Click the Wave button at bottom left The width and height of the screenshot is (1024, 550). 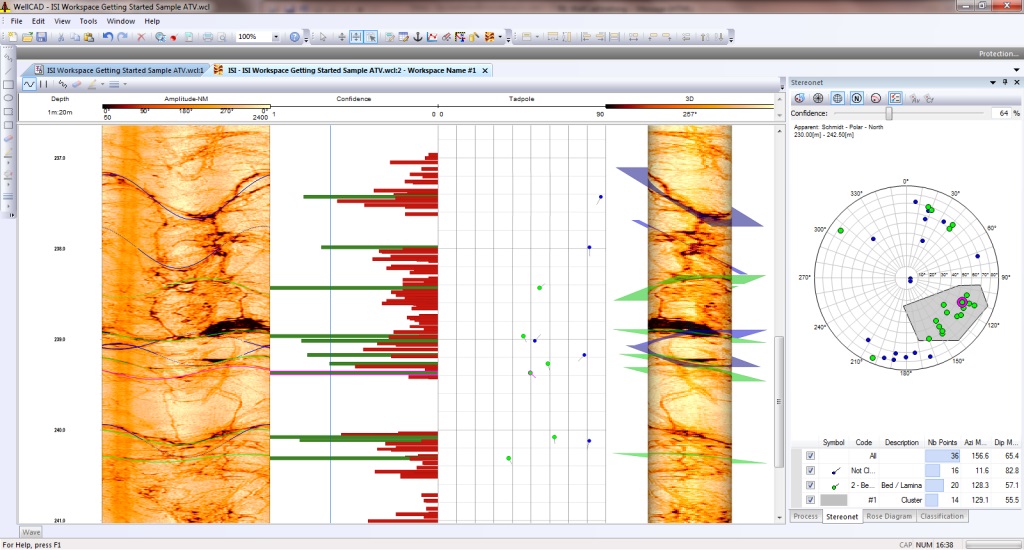click(31, 532)
